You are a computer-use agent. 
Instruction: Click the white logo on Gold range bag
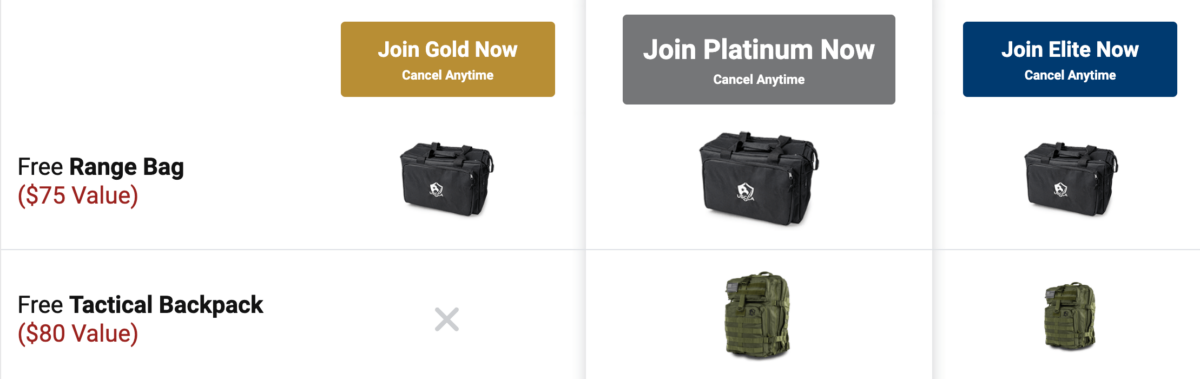[437, 187]
